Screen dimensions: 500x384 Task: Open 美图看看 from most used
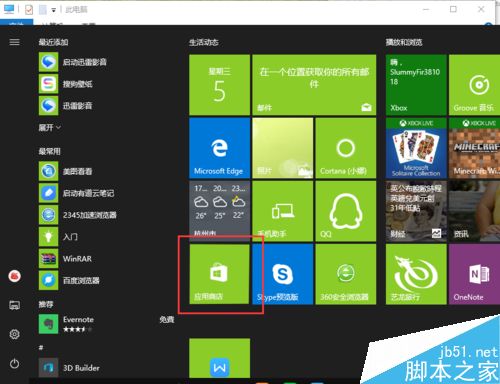click(66, 171)
